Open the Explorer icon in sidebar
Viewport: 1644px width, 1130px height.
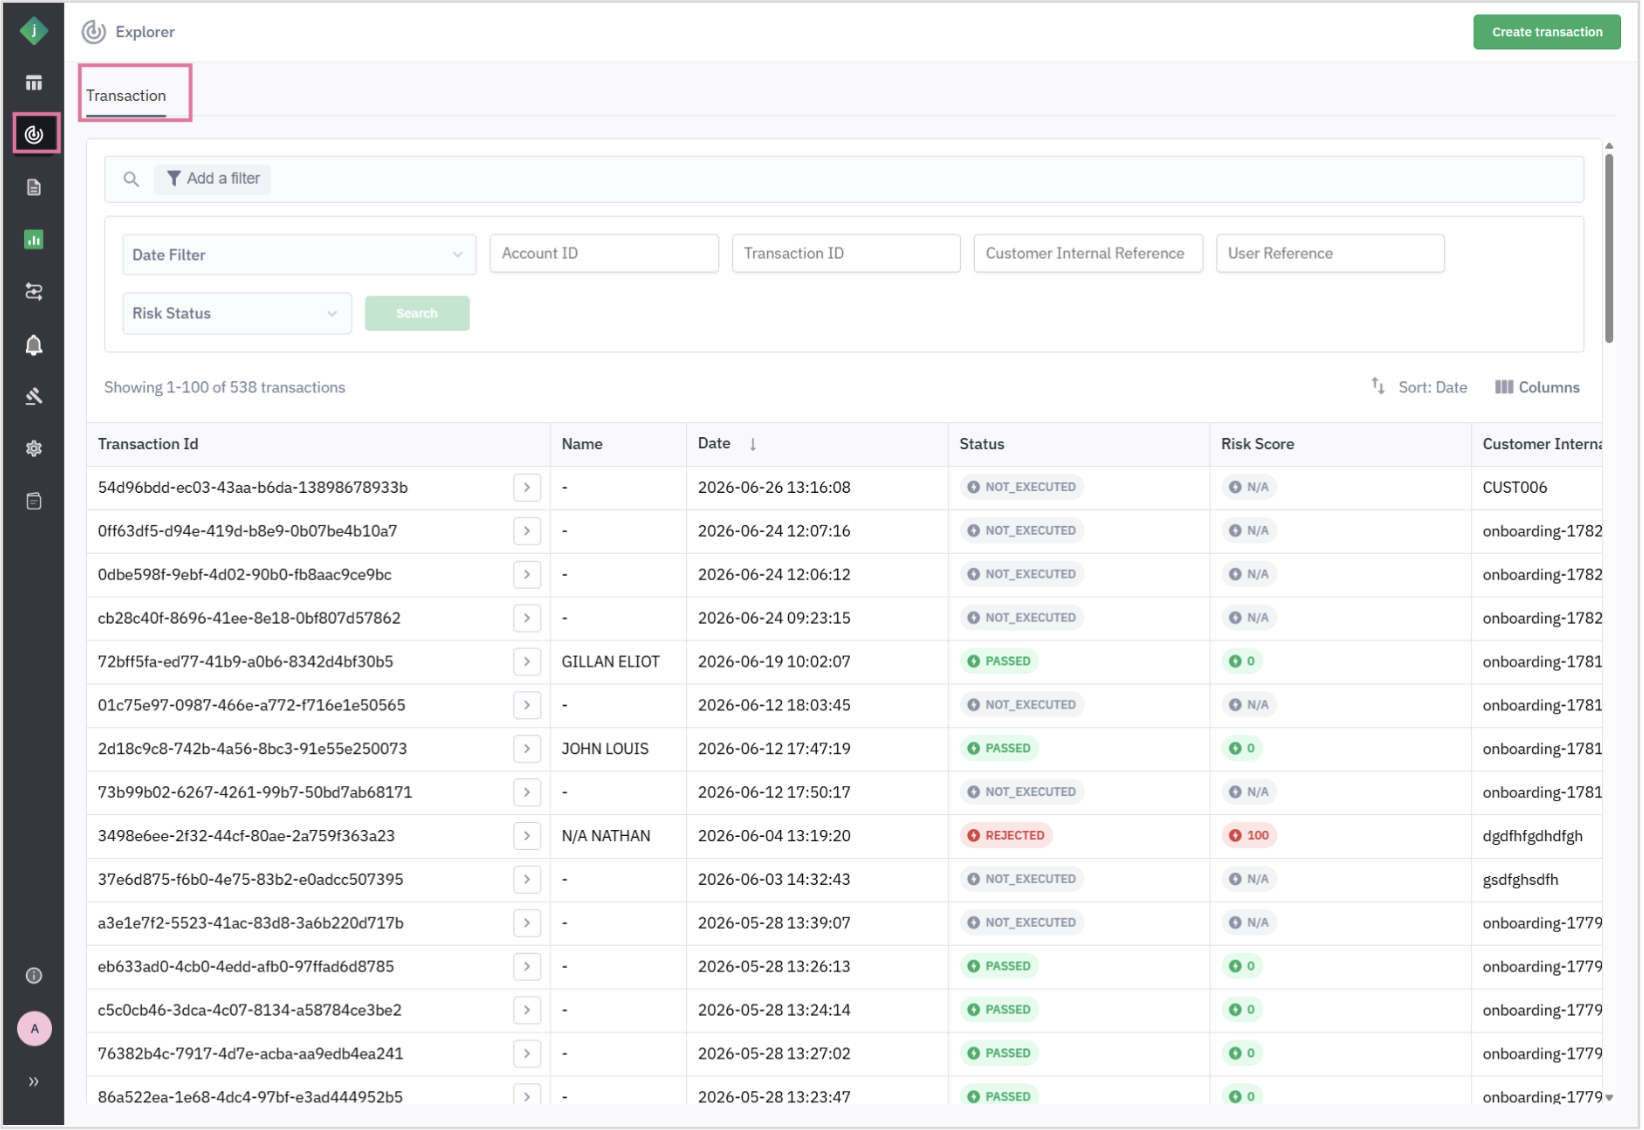[34, 134]
